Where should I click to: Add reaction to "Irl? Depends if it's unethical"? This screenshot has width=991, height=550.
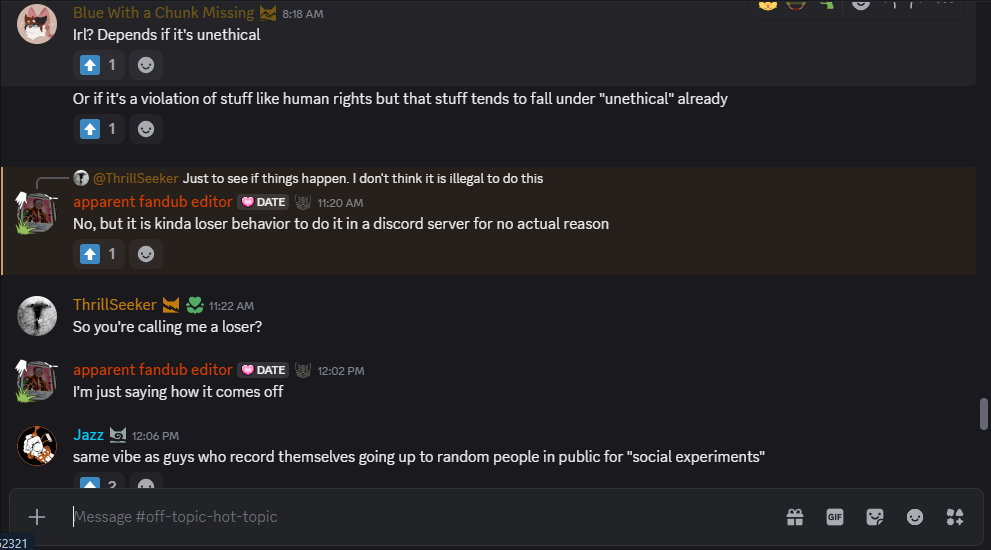coord(146,65)
